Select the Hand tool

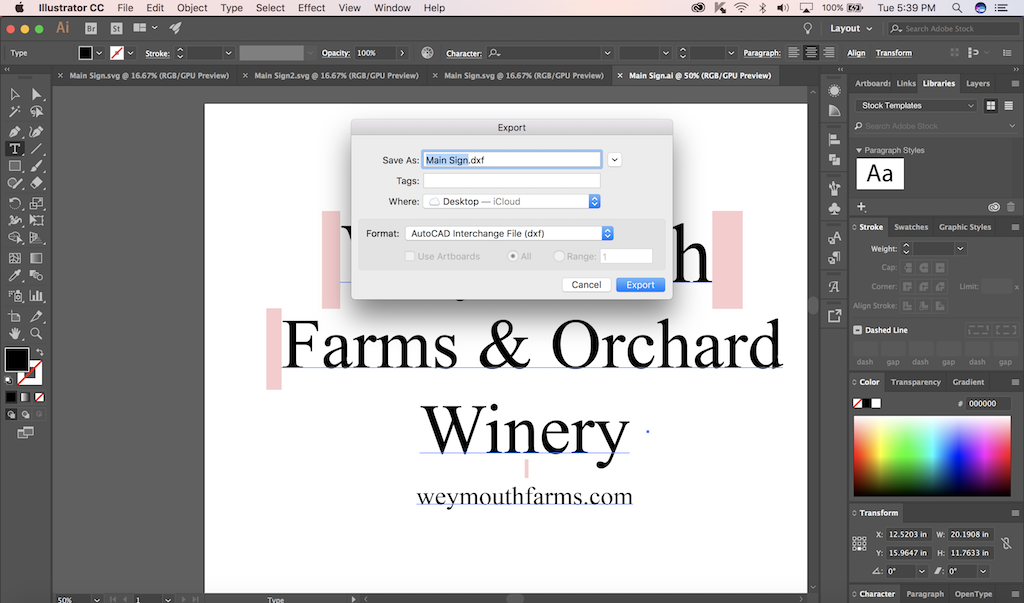(14, 334)
